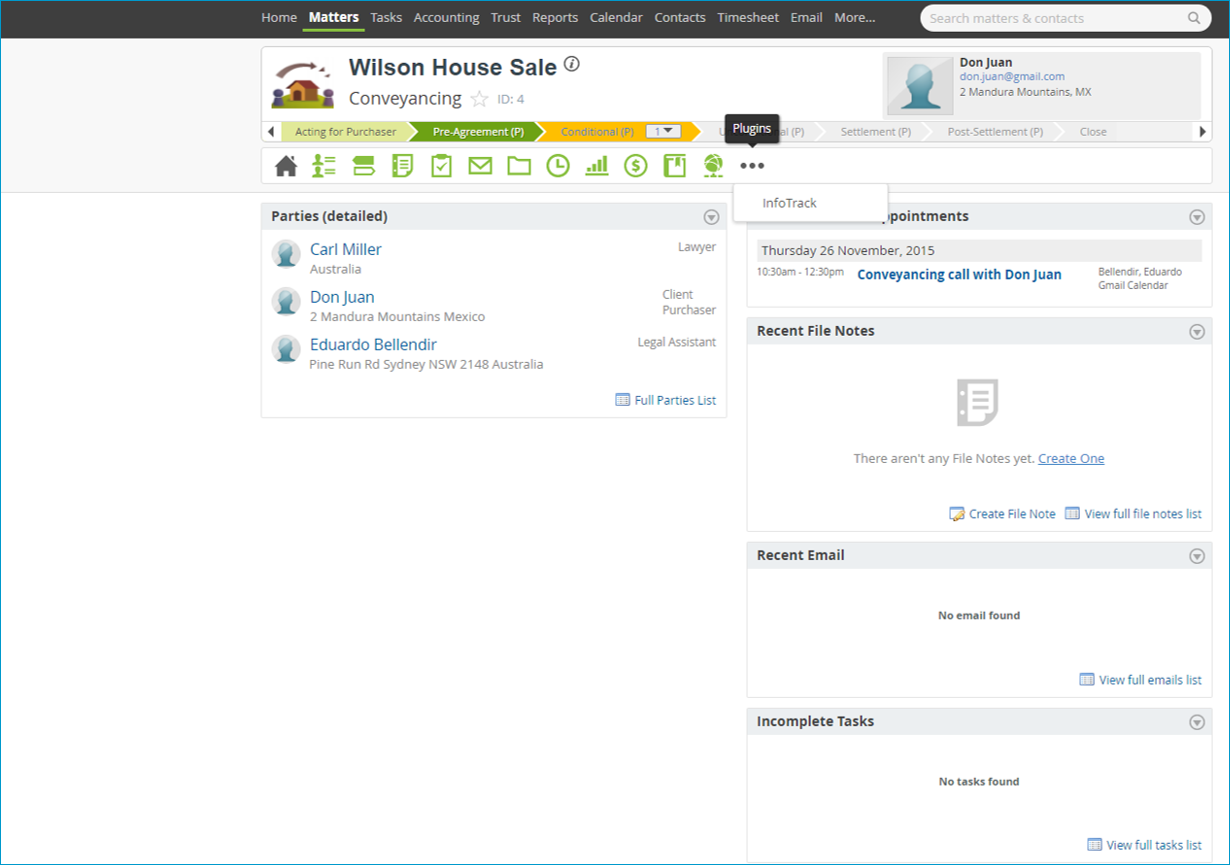
Task: Focus the Search matters & contacts field
Action: point(1055,18)
